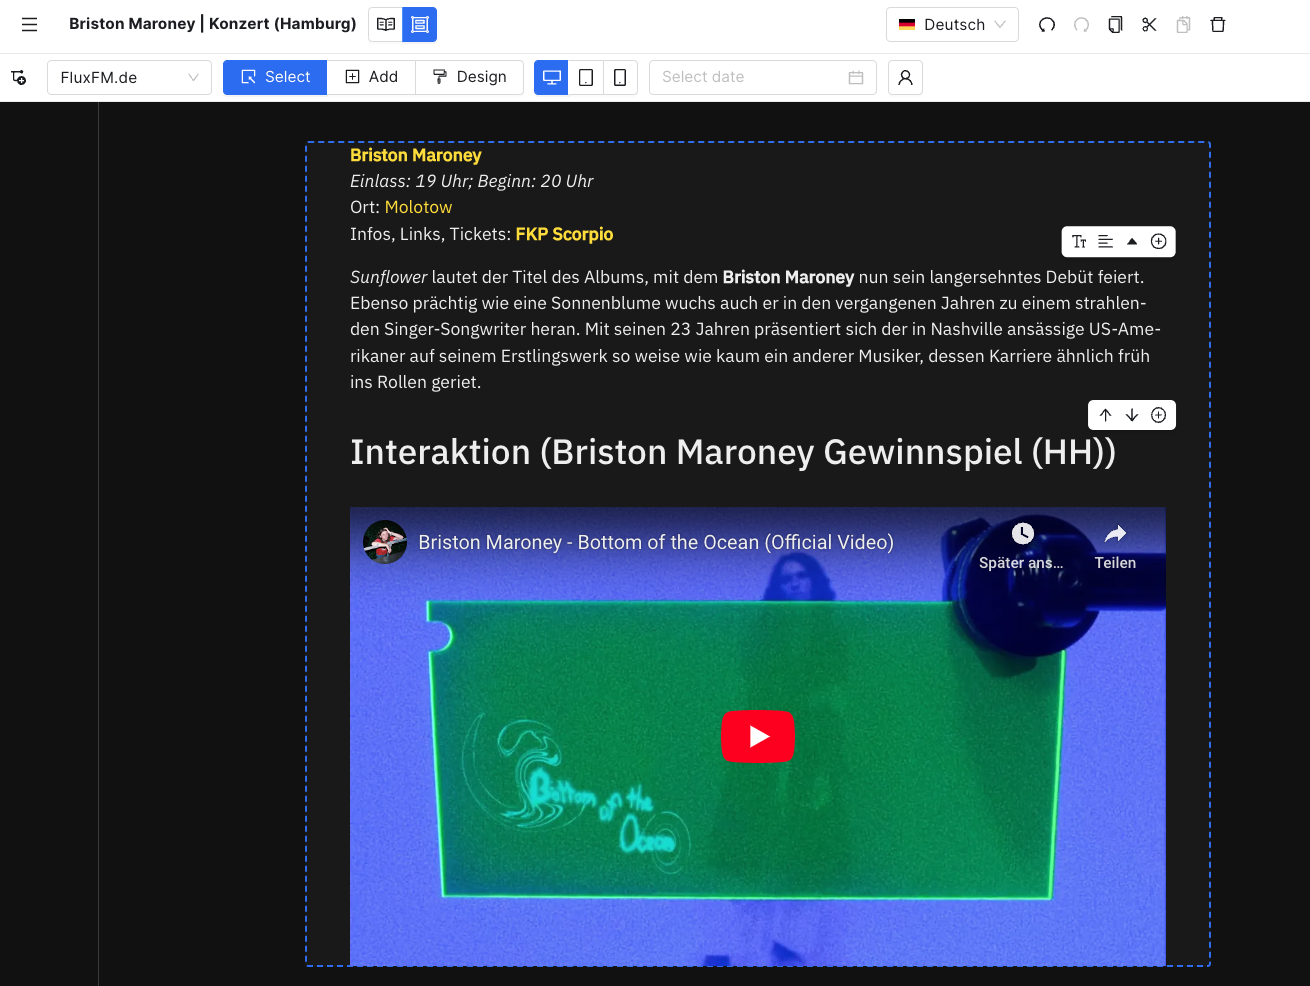Open the video title Bottom of the Ocean
This screenshot has height=986, width=1310.
[x=656, y=542]
